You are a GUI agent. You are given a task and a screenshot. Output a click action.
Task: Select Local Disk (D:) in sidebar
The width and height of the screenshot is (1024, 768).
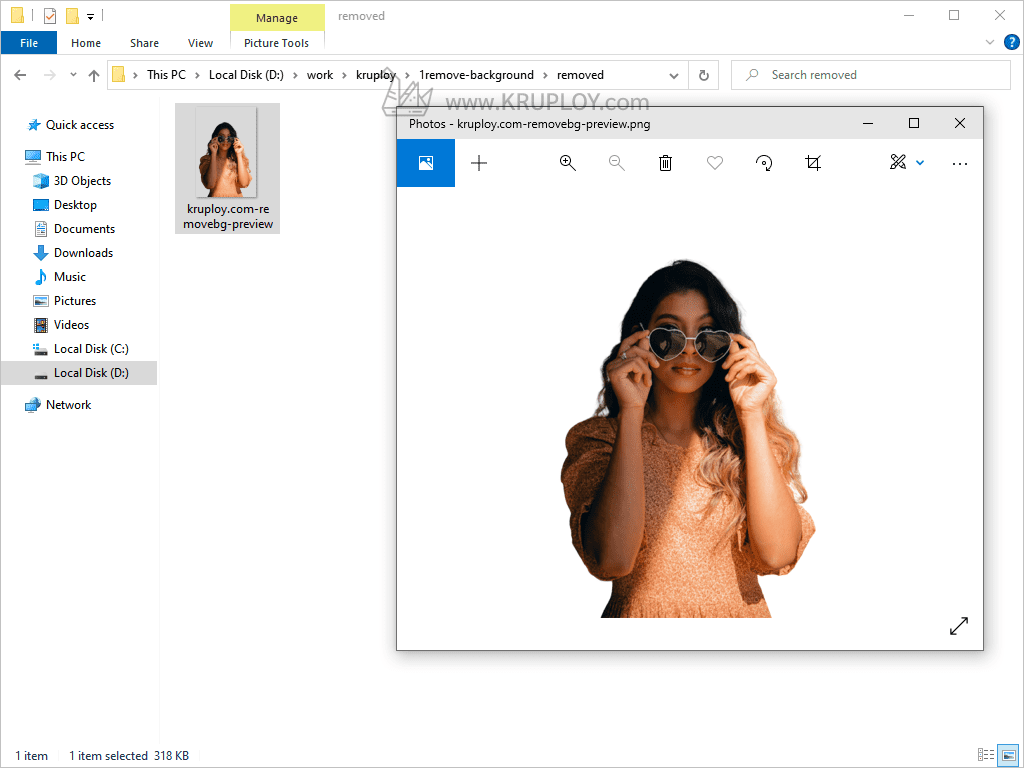pos(79,373)
